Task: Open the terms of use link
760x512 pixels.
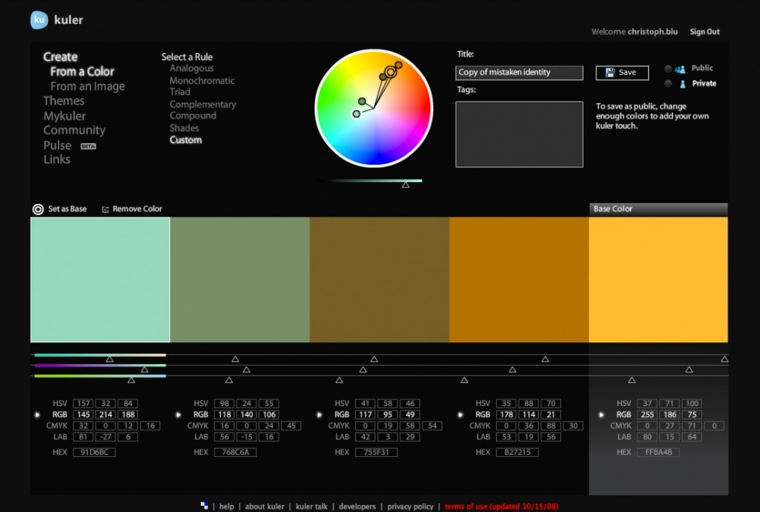Action: tap(501, 506)
